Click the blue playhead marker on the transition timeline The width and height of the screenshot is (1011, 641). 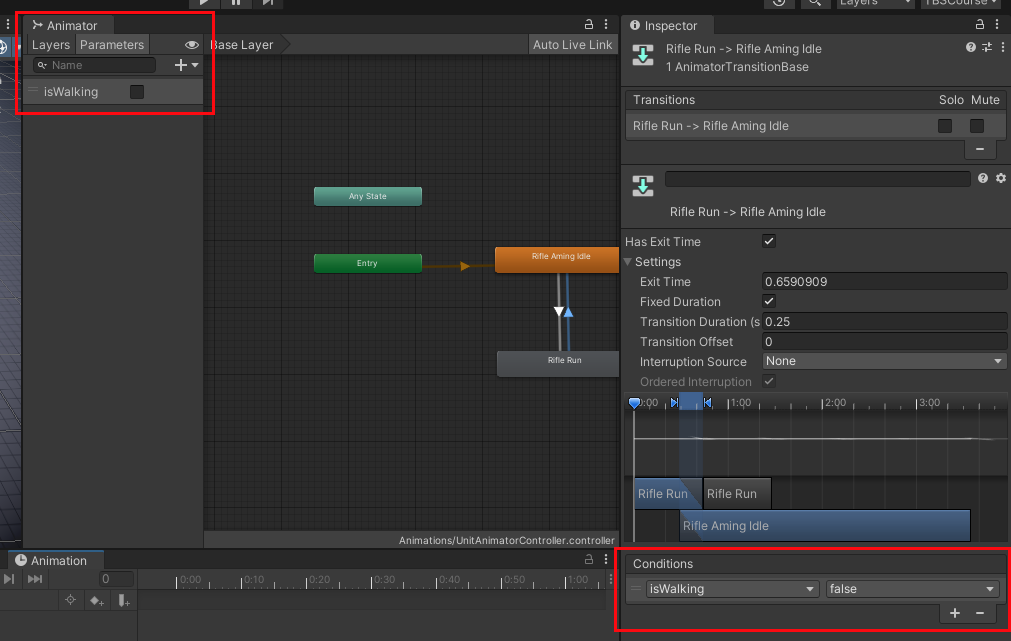click(x=634, y=402)
